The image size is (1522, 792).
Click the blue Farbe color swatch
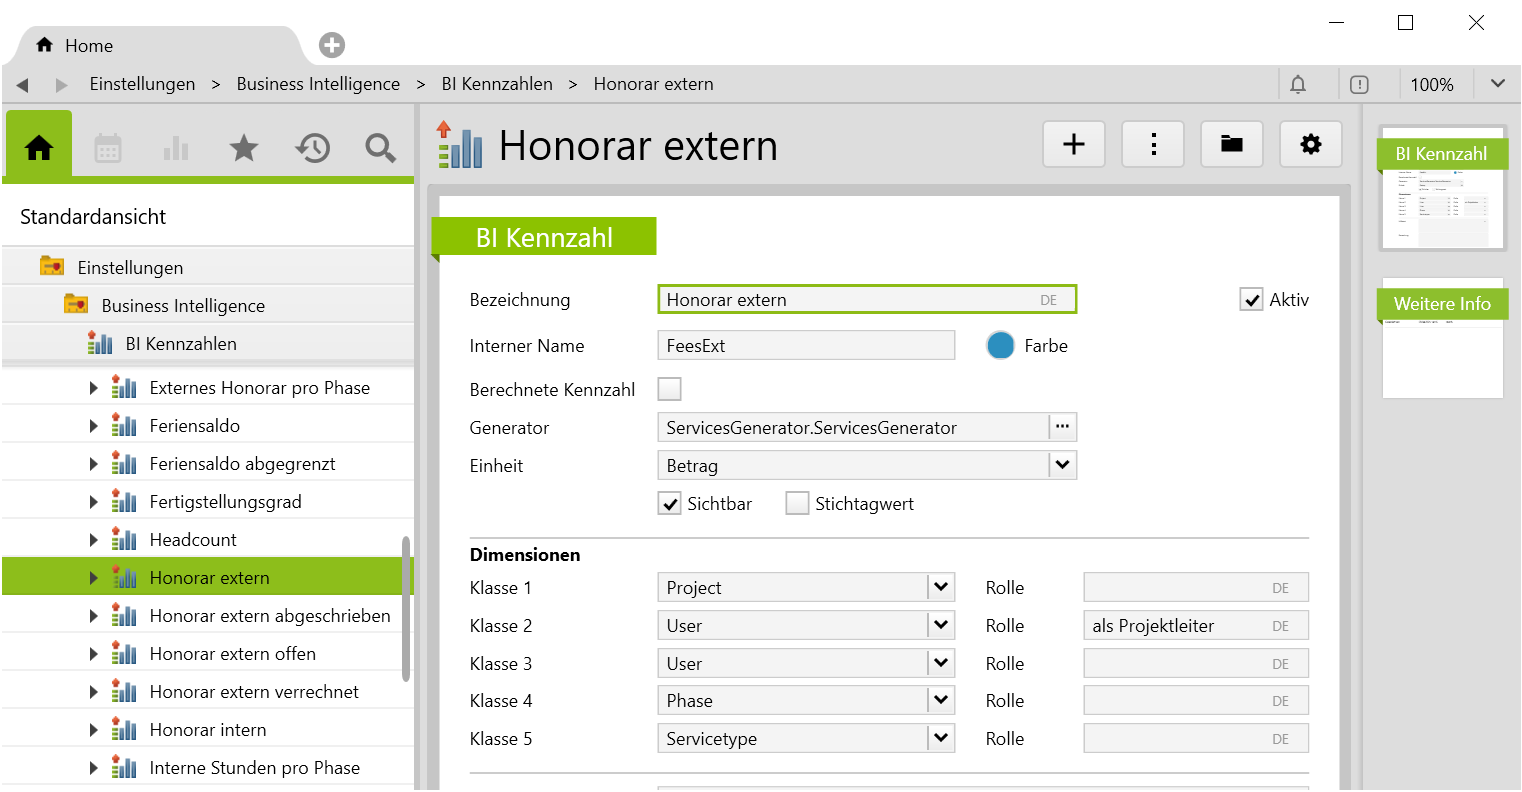click(x=1000, y=346)
